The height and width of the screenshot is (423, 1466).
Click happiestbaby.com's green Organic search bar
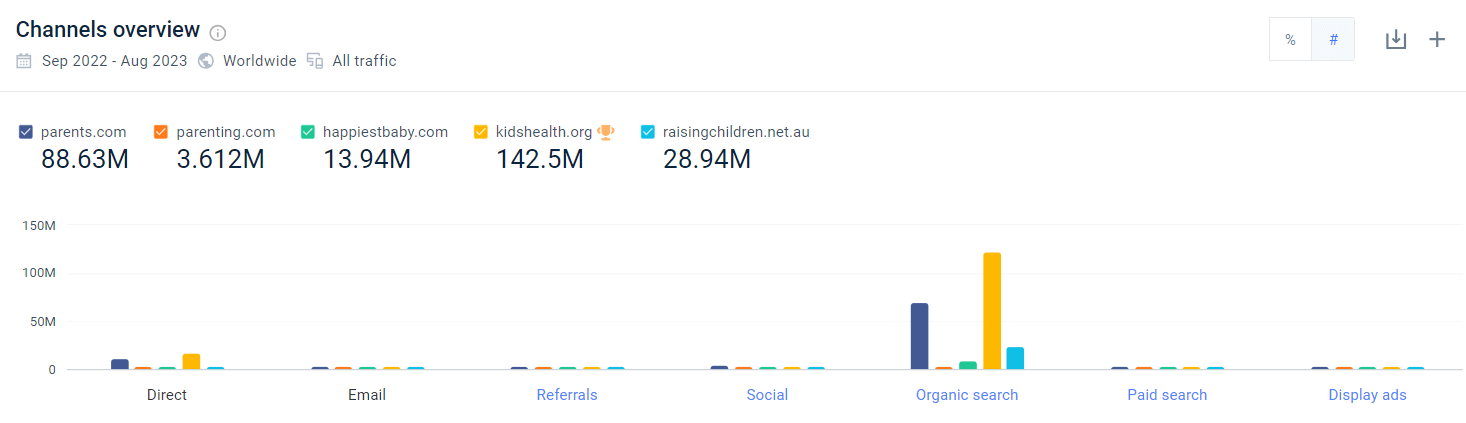pos(967,366)
